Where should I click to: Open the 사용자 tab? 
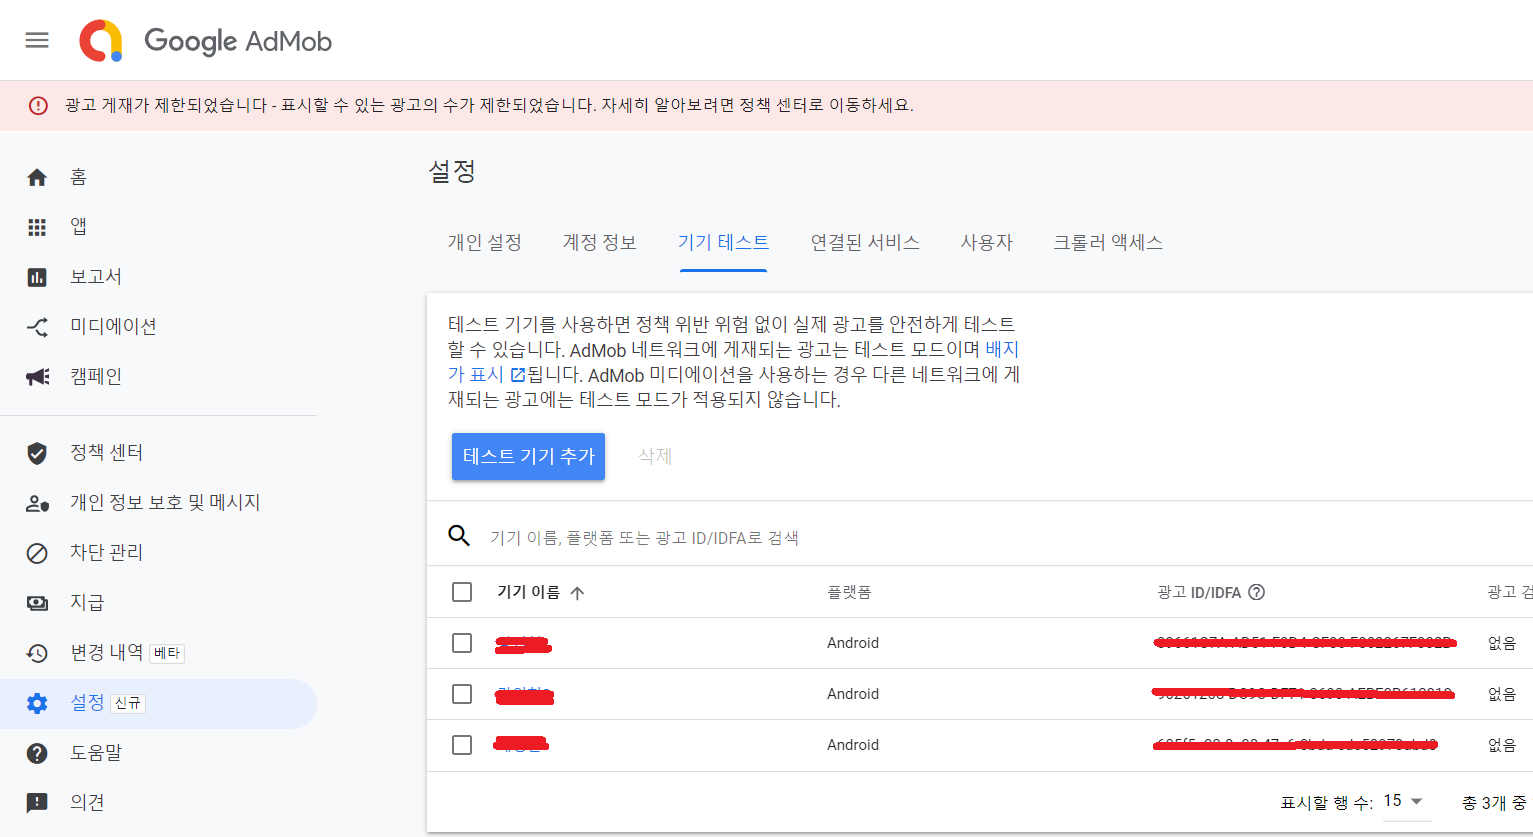[987, 243]
